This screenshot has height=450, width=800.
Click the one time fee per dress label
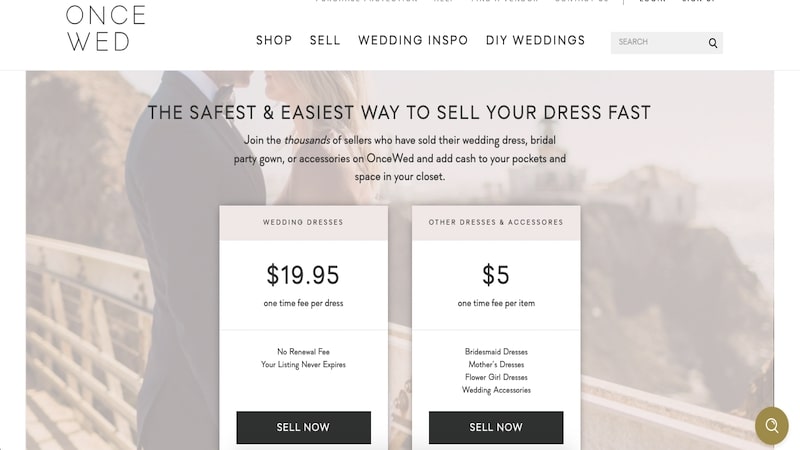coord(304,303)
